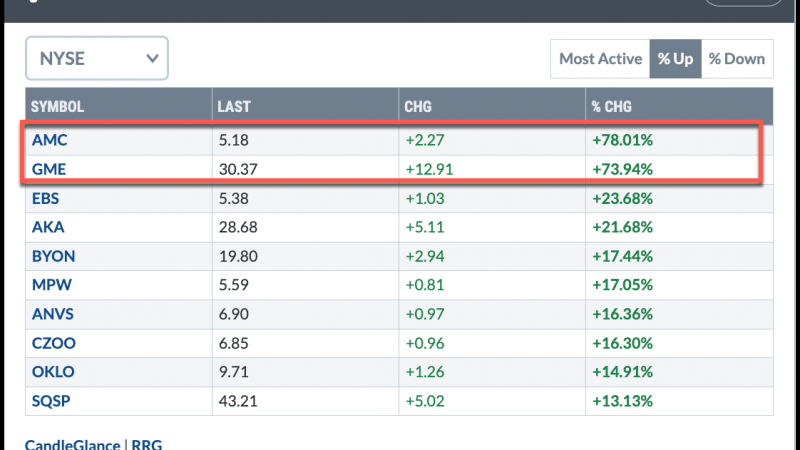The image size is (800, 450).
Task: Click CZOO percent change +16.30%
Action: point(622,343)
